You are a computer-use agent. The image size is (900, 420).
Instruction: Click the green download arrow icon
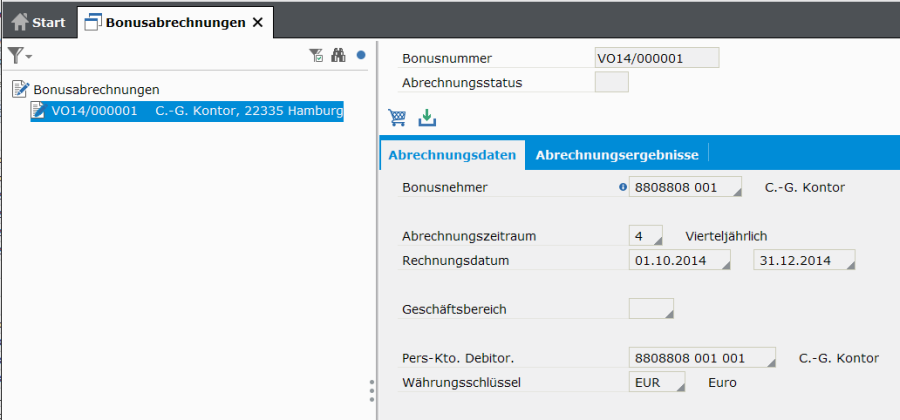[x=427, y=118]
